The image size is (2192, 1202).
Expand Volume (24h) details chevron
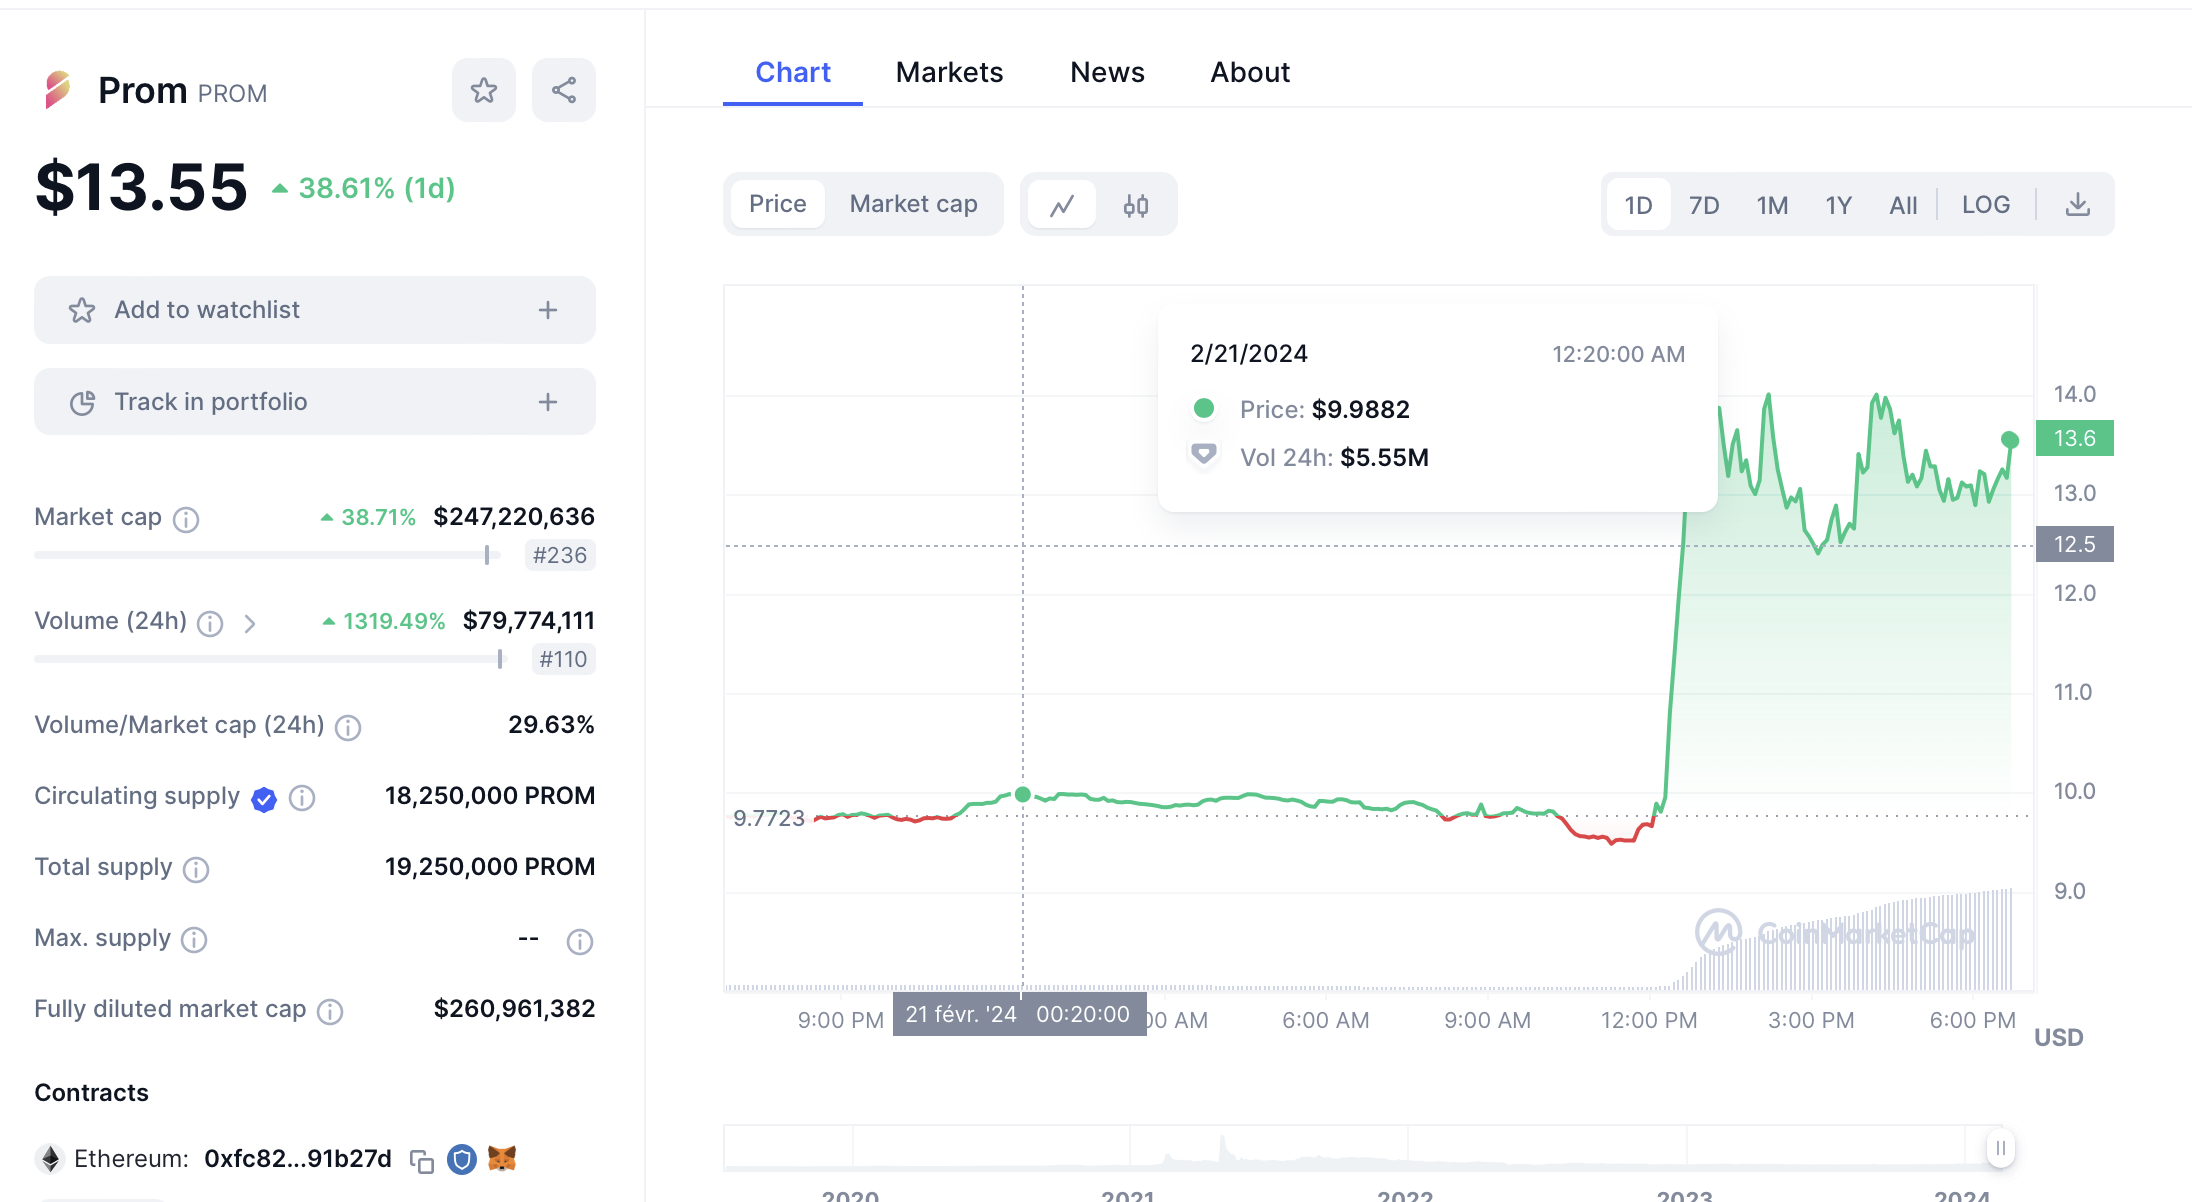(x=250, y=623)
